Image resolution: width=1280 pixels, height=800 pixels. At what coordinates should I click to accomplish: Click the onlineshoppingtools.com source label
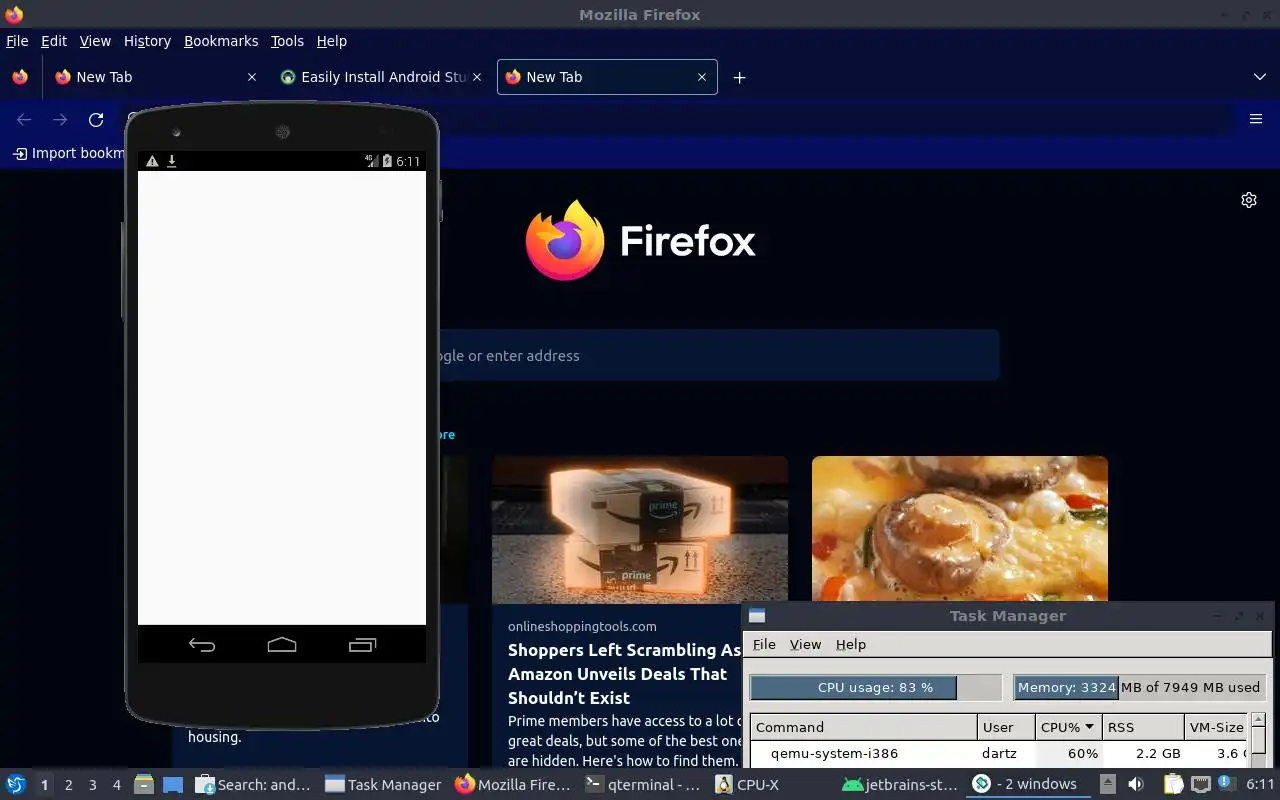pyautogui.click(x=582, y=626)
